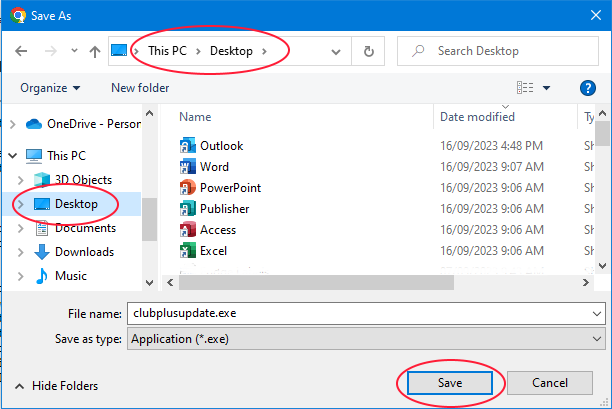Screen dimensions: 612x409
Task: Open the Help question mark icon
Action: coord(588,88)
